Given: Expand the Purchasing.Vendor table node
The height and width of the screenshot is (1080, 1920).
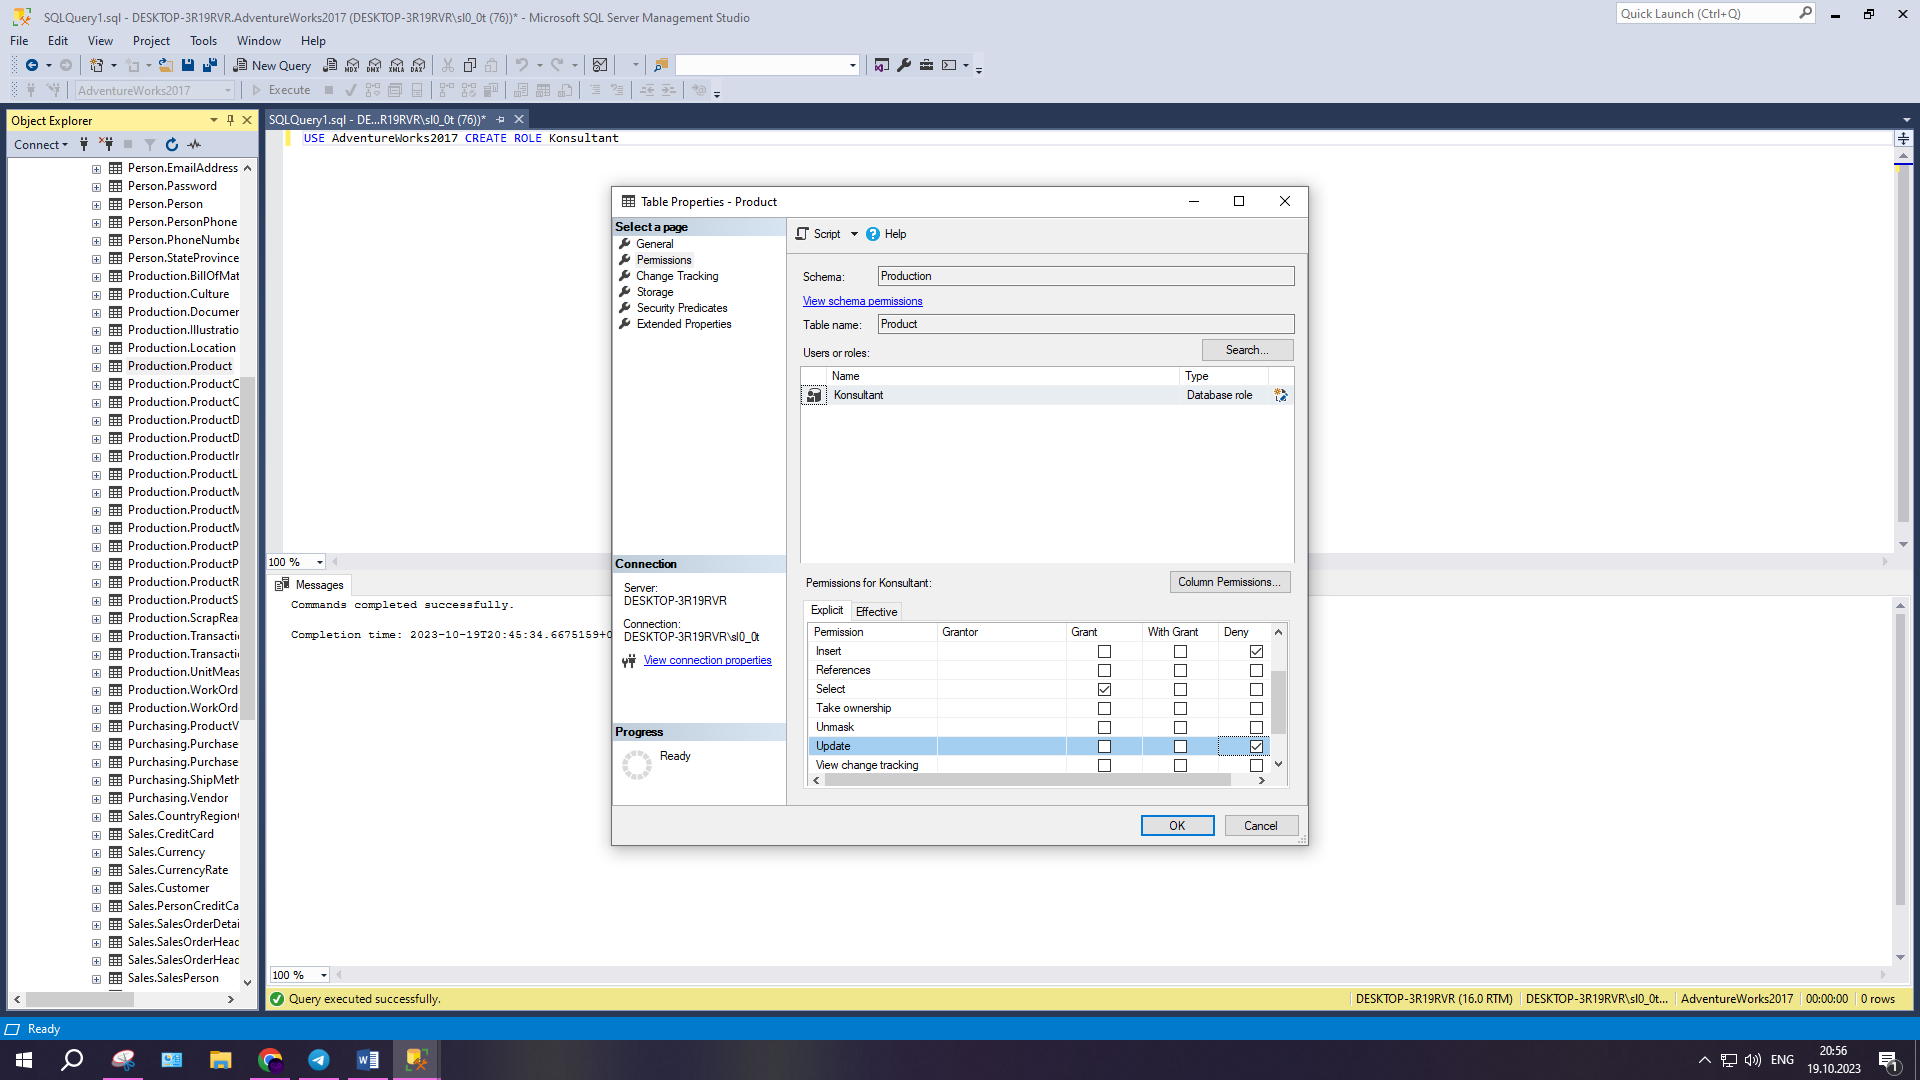Looking at the screenshot, I should coord(97,799).
